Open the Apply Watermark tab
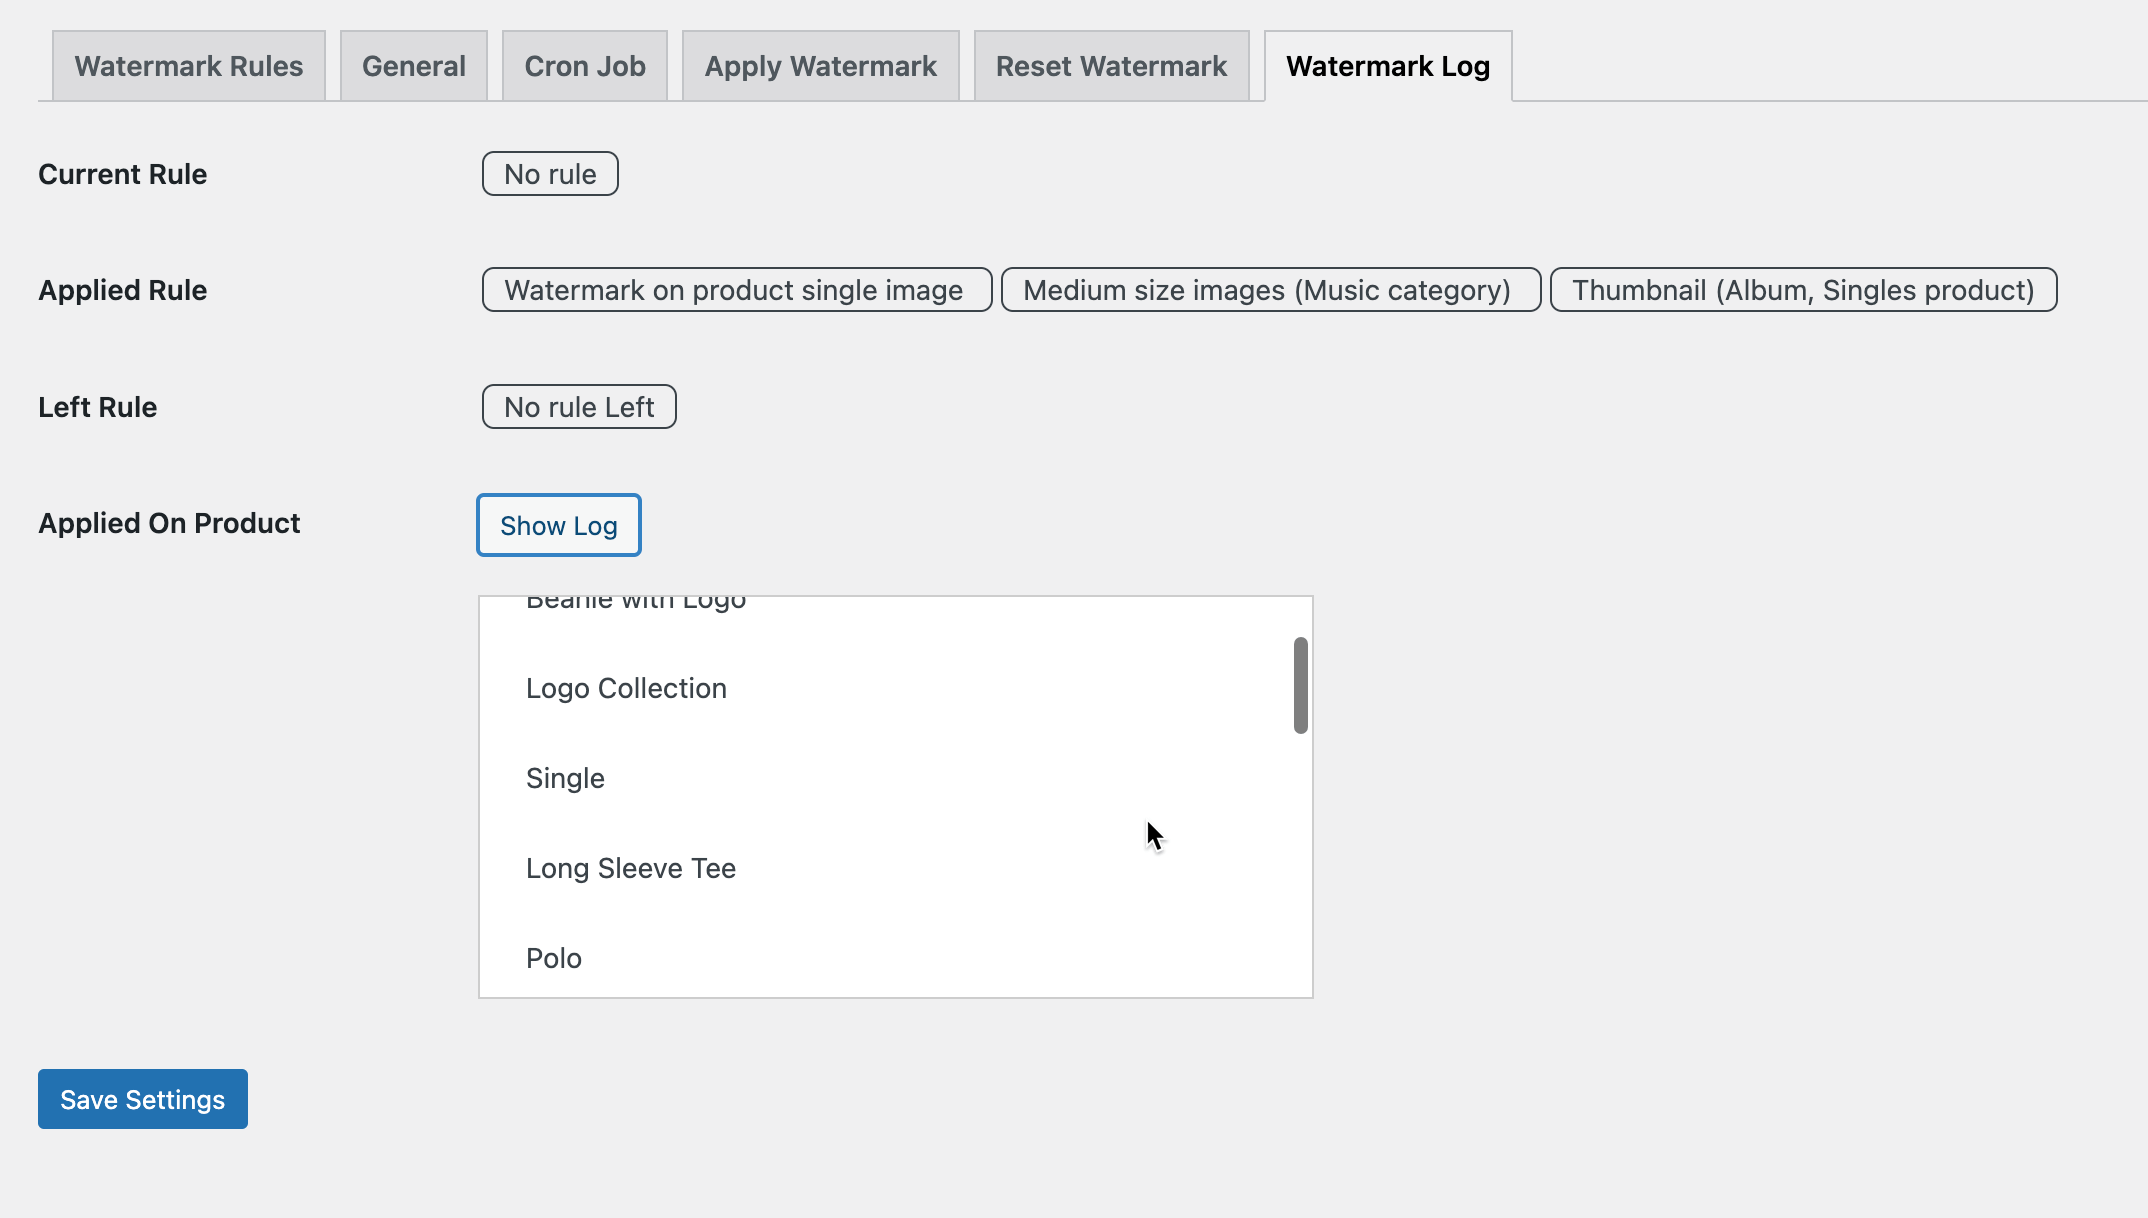Screen dimensions: 2148x1218 (820, 65)
